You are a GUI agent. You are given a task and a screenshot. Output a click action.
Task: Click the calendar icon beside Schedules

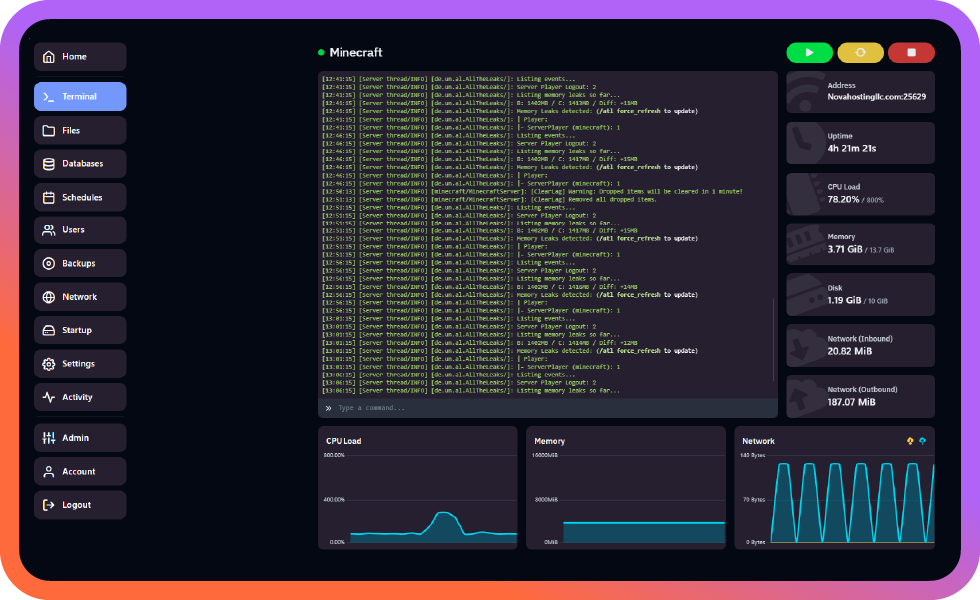[49, 198]
